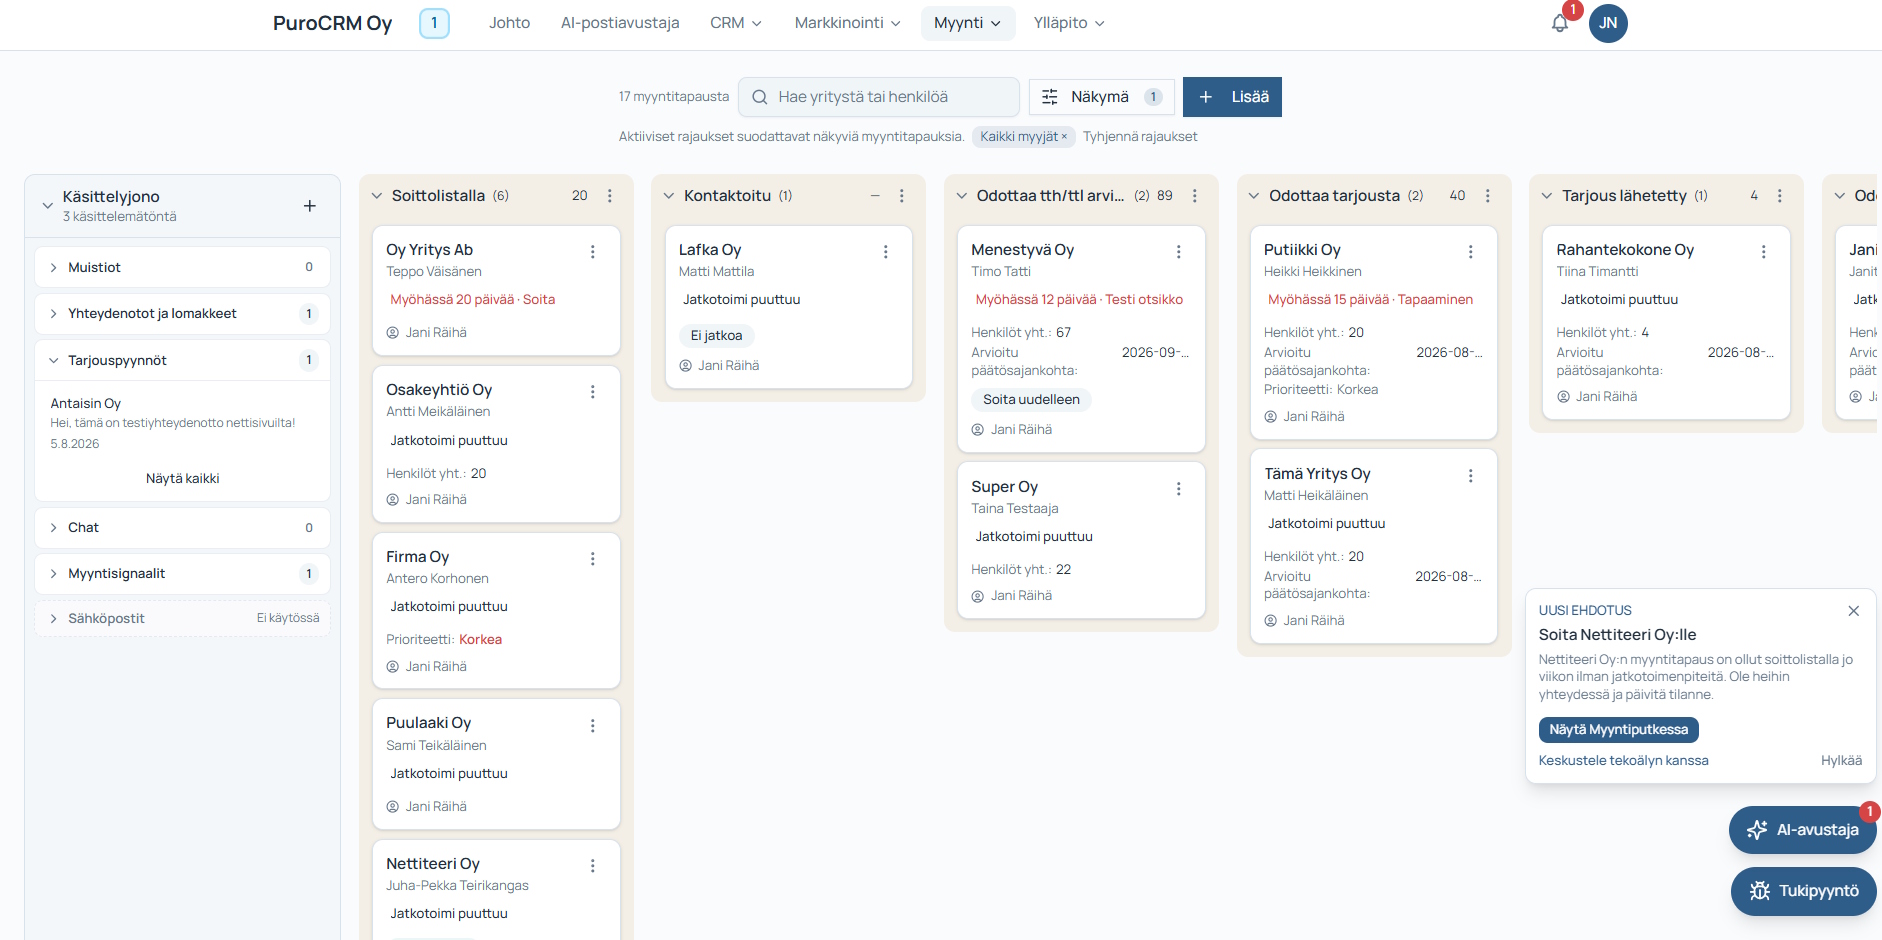Open Osakeyhtiö Oy card menu
The height and width of the screenshot is (940, 1882).
(x=593, y=392)
